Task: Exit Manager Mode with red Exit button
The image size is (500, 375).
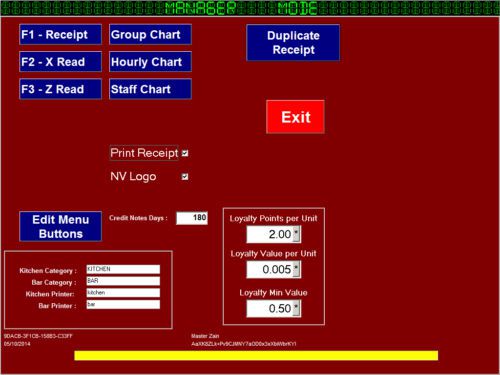Action: pyautogui.click(x=295, y=117)
